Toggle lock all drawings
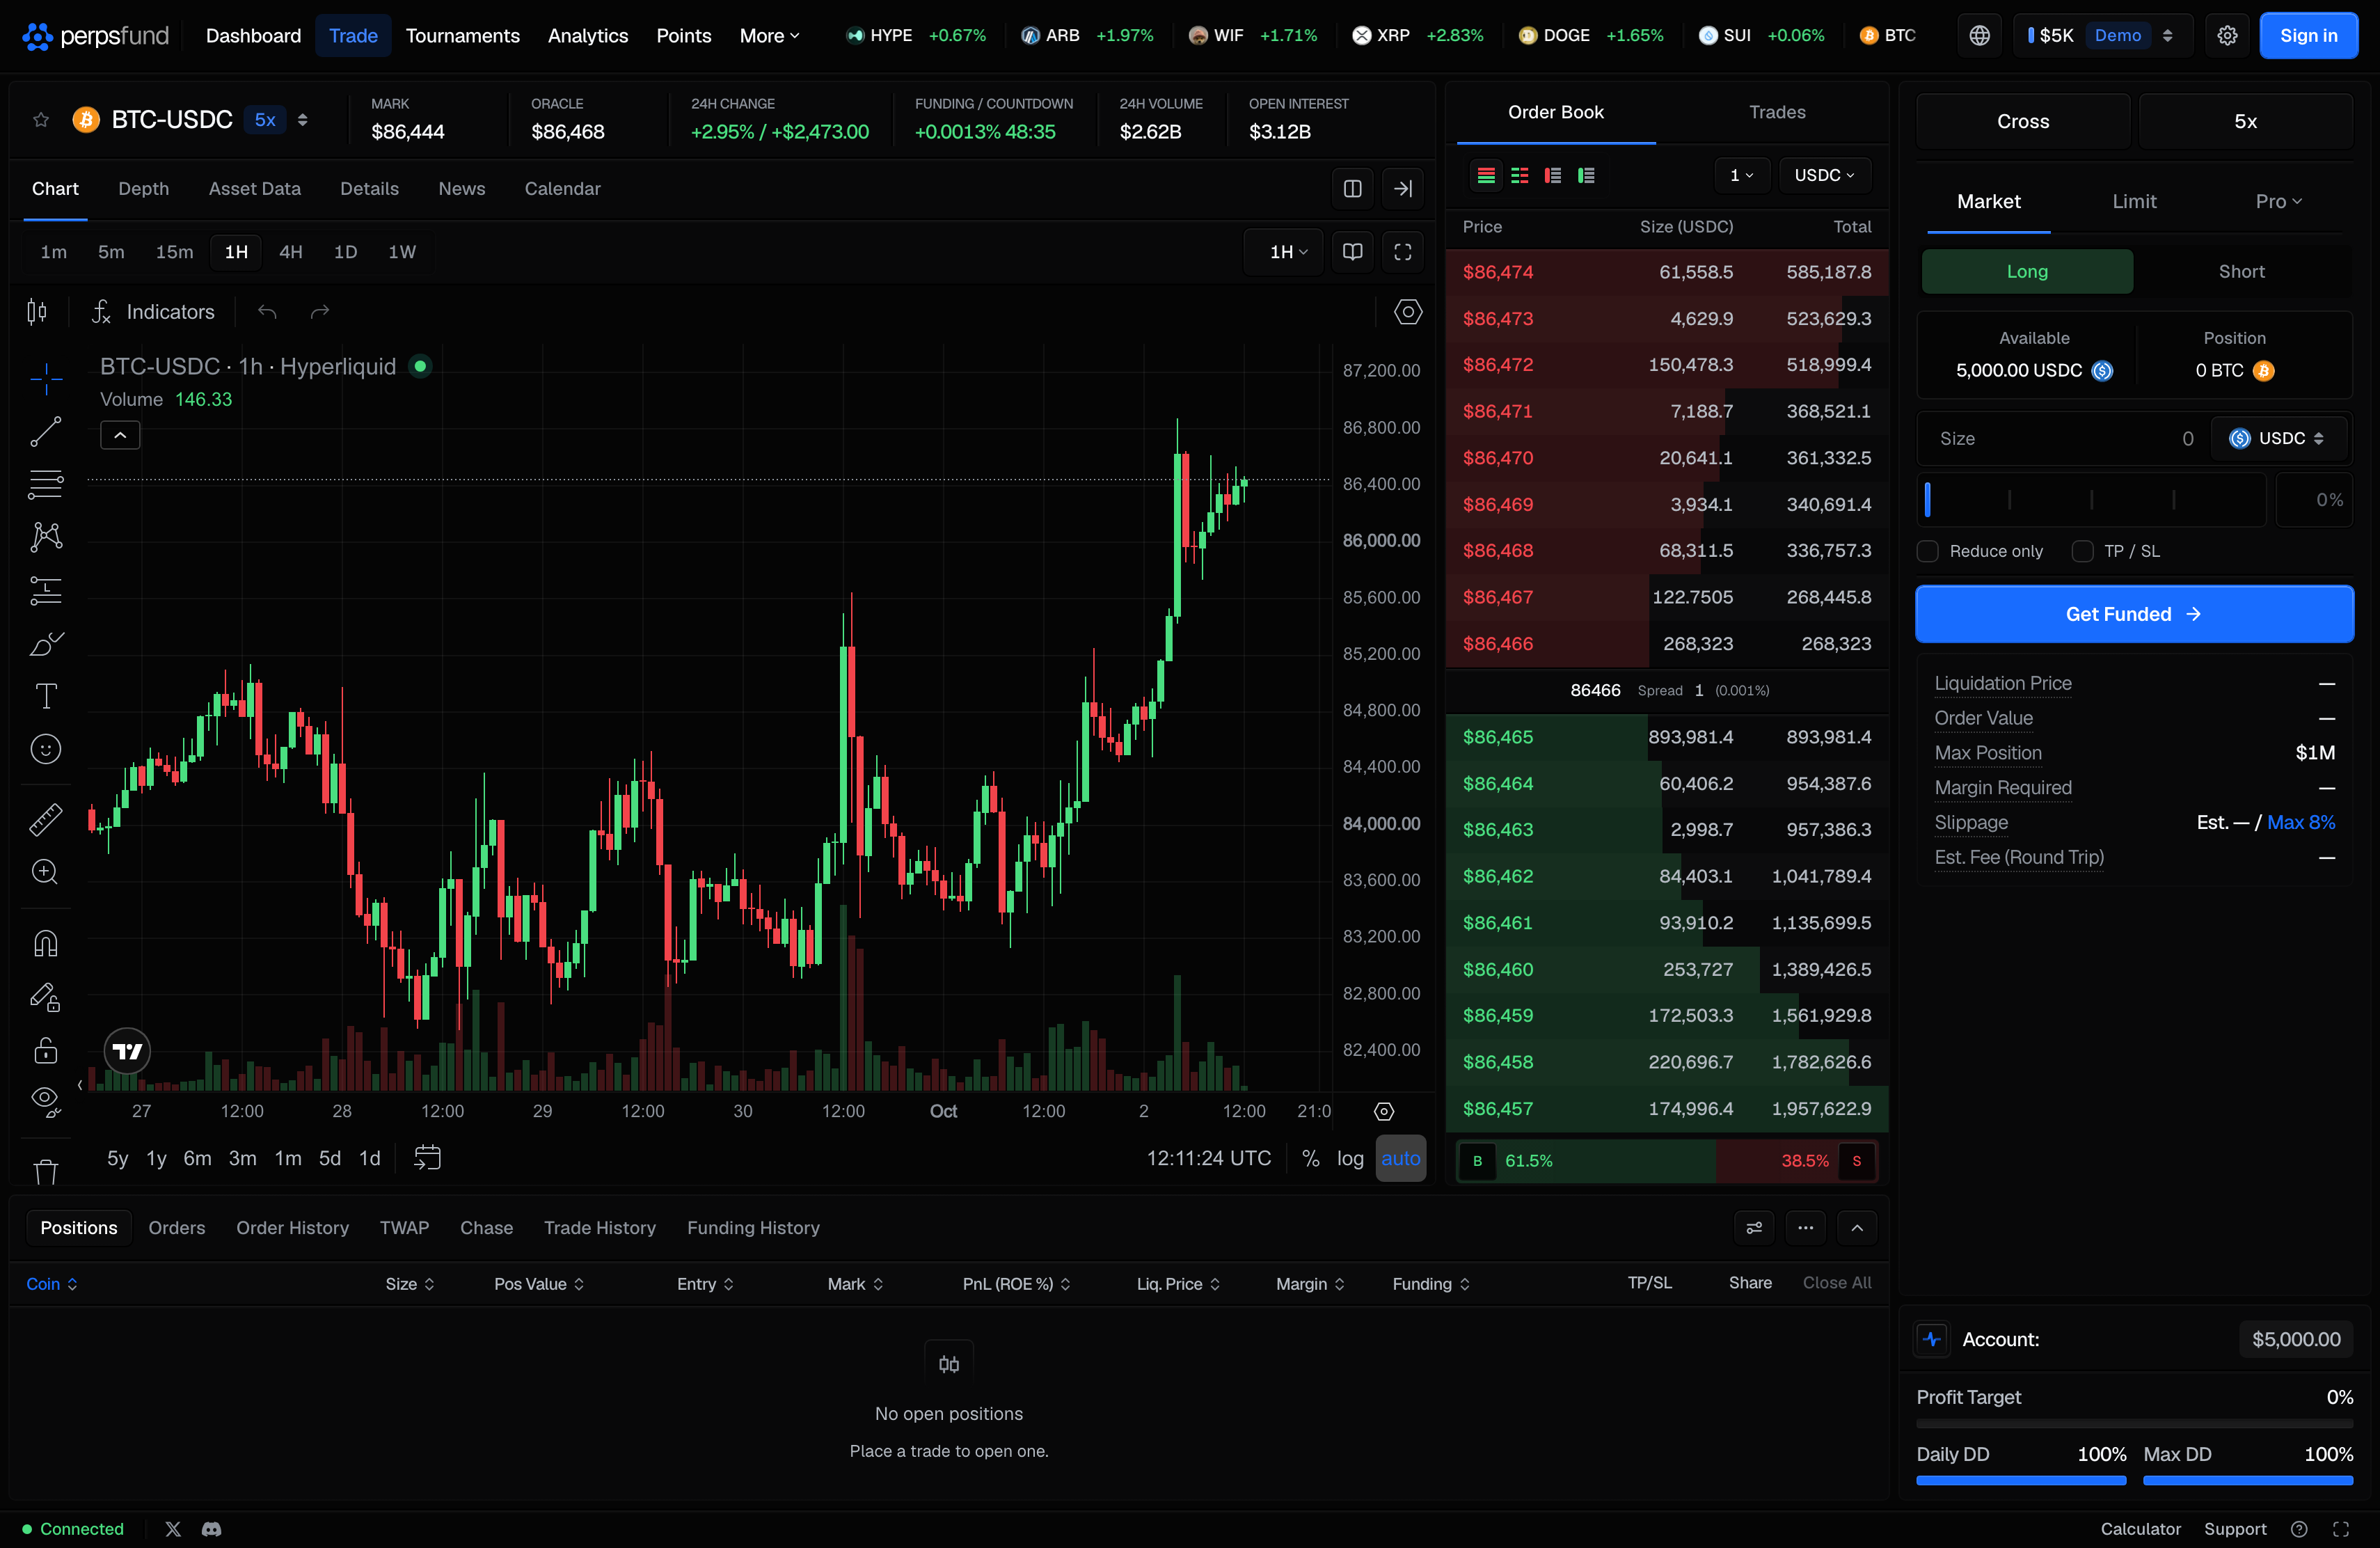Image resolution: width=2380 pixels, height=1548 pixels. pyautogui.click(x=45, y=1050)
